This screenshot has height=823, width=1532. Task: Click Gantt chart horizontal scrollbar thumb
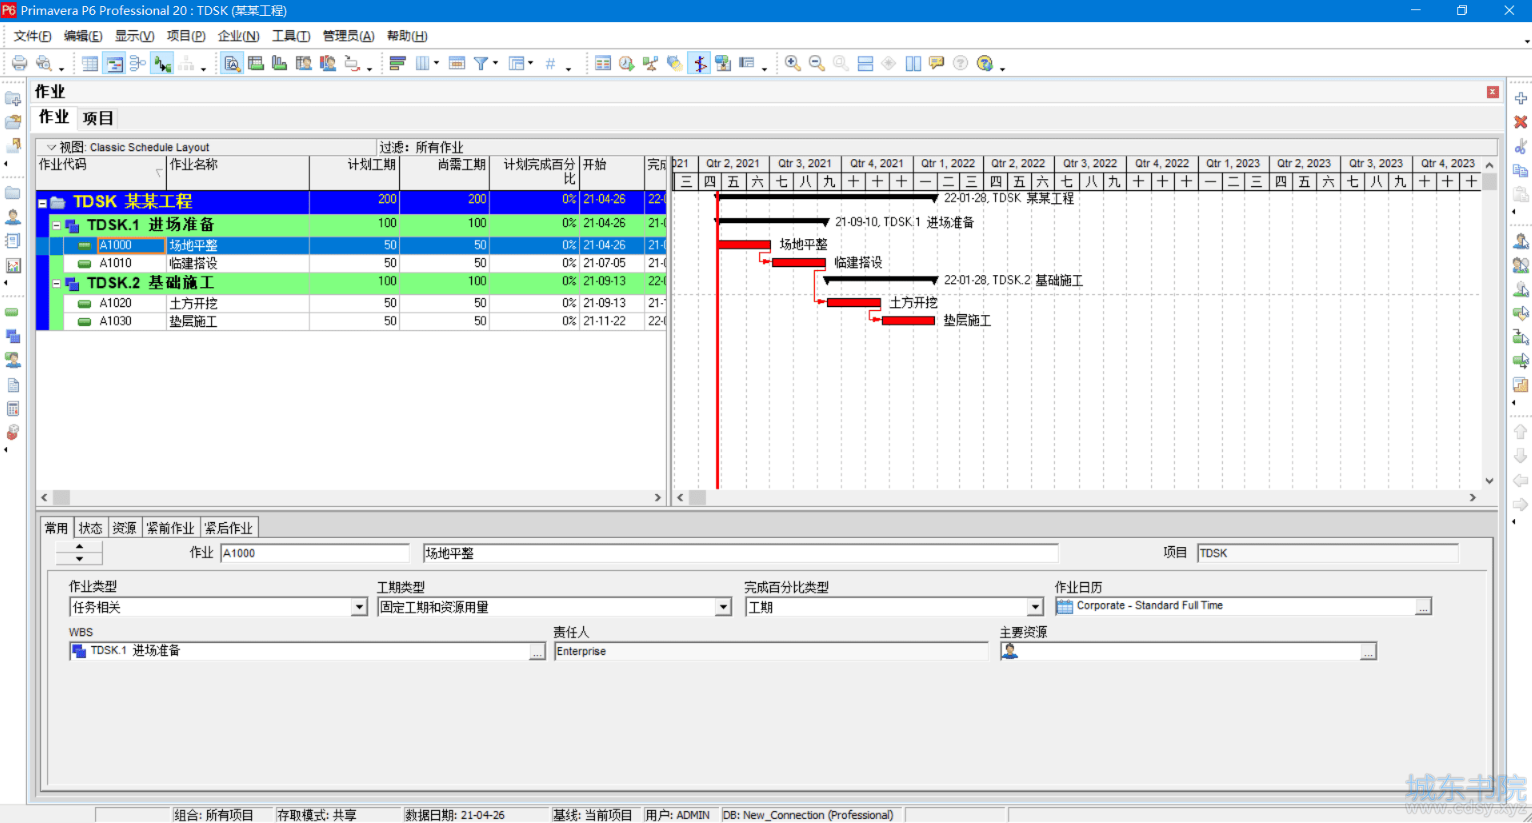tap(697, 497)
